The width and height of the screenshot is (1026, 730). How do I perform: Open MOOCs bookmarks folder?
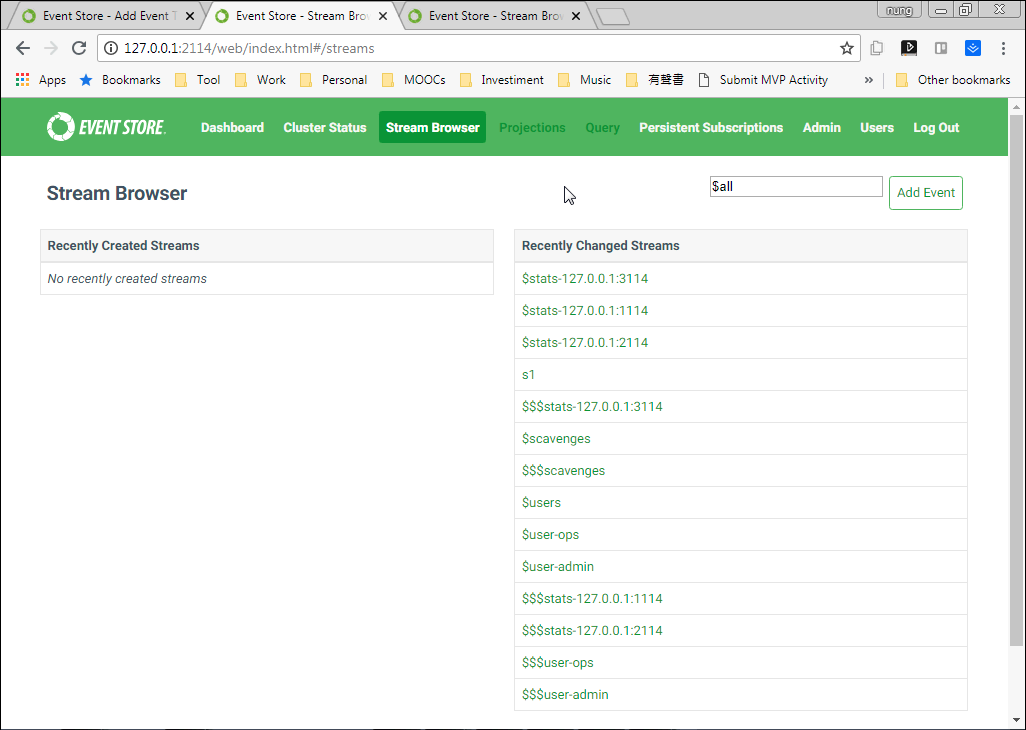click(414, 80)
